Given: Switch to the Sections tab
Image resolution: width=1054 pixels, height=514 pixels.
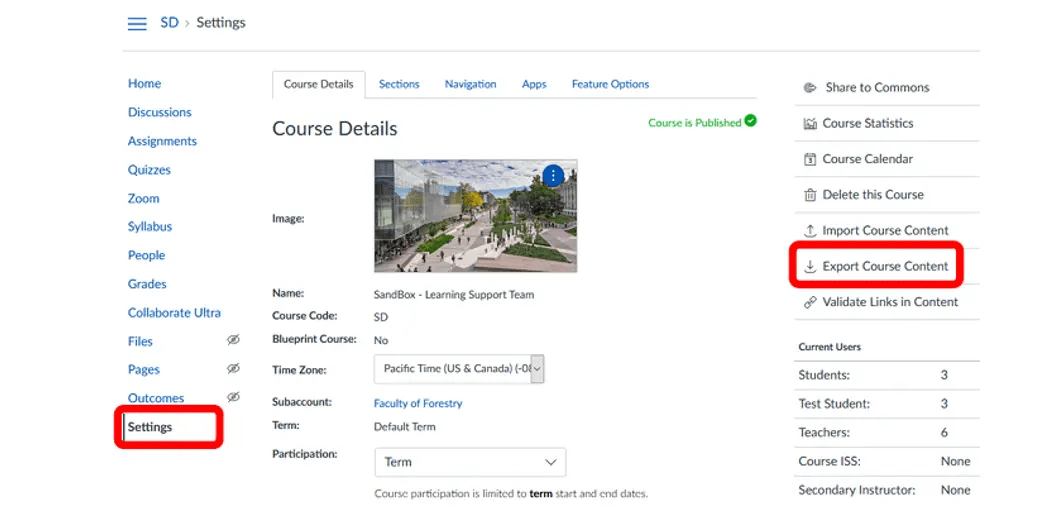Looking at the screenshot, I should 399,85.
